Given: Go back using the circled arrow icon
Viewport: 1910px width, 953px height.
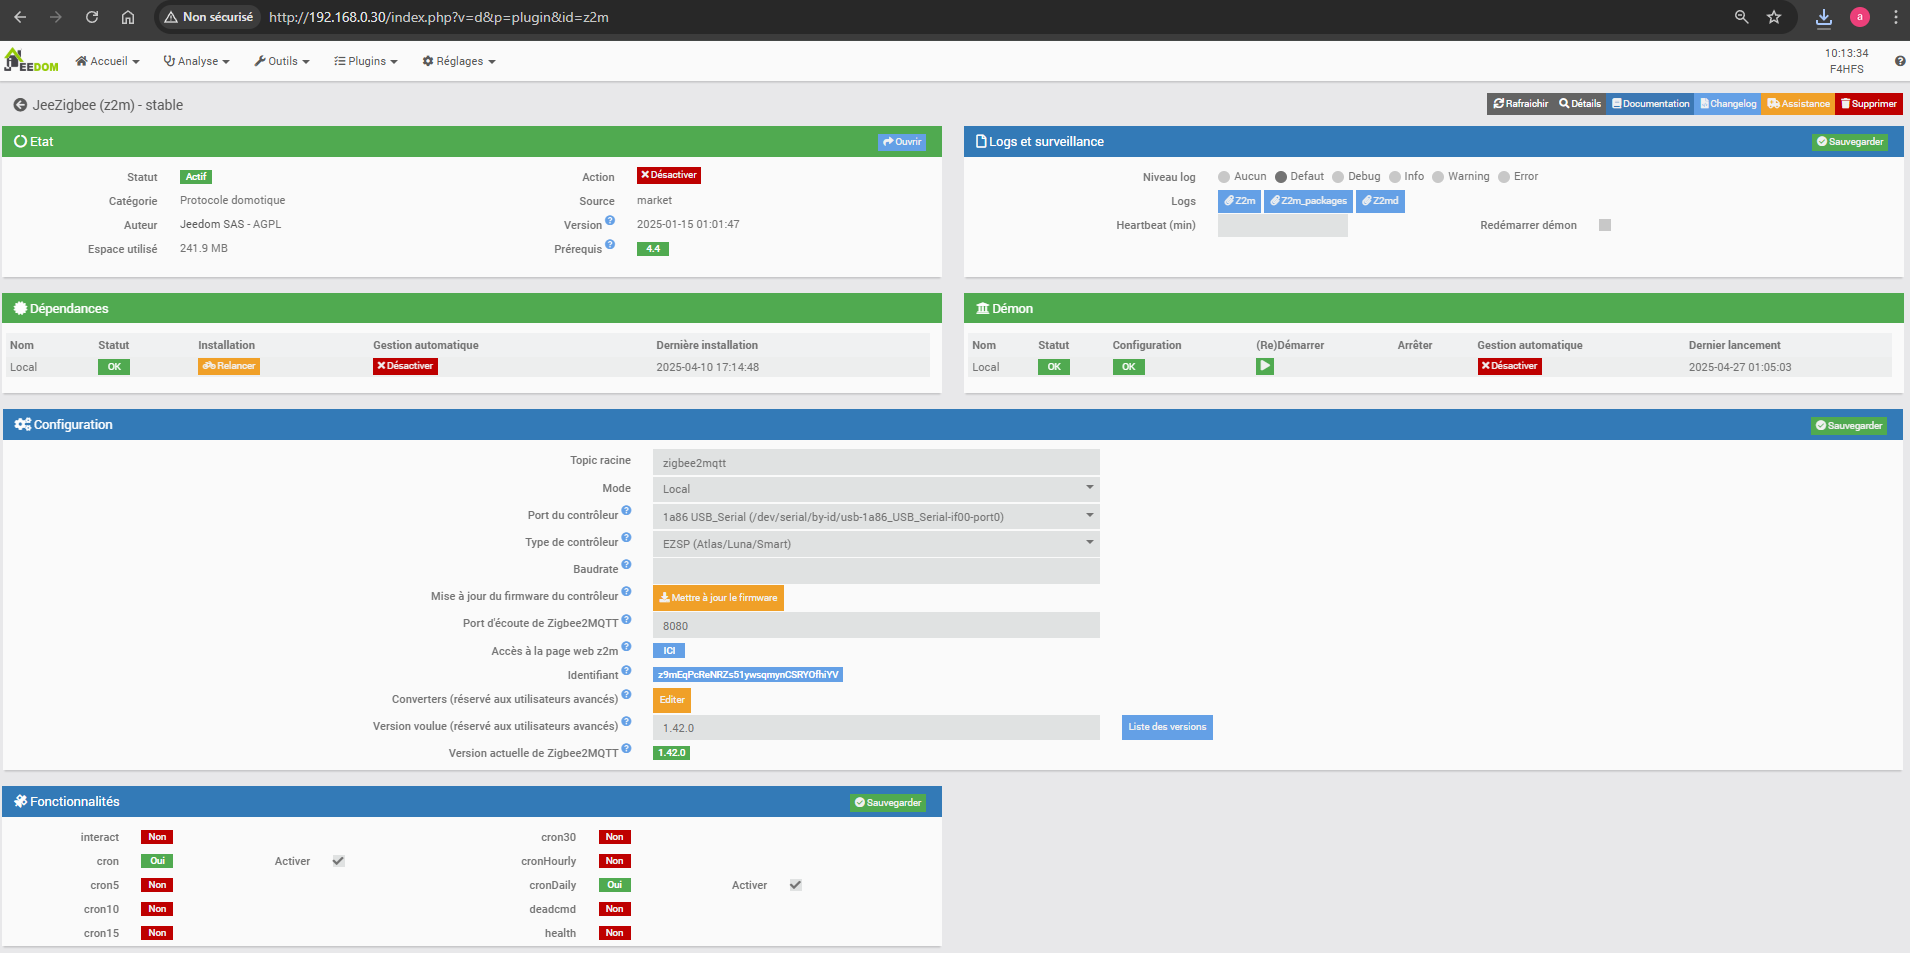Looking at the screenshot, I should (x=20, y=105).
